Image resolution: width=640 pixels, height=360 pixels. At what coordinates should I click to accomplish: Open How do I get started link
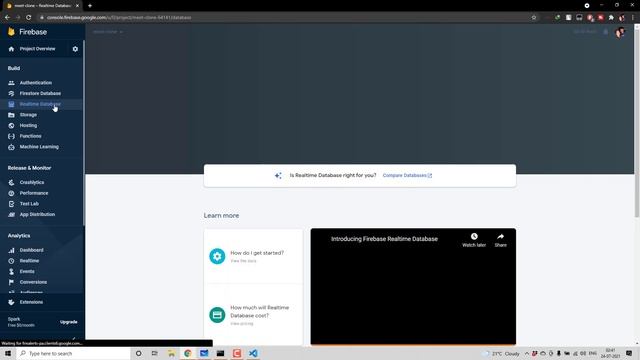257,253
